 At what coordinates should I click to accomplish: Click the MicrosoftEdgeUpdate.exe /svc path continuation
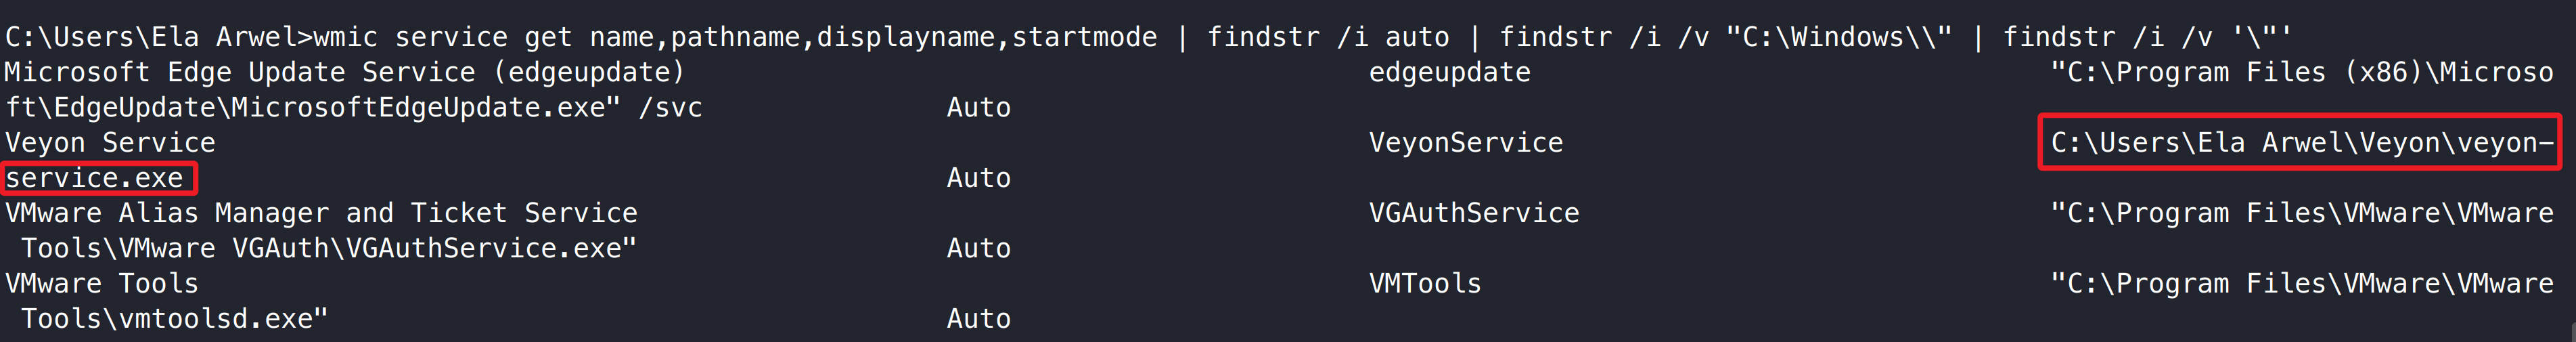point(354,107)
